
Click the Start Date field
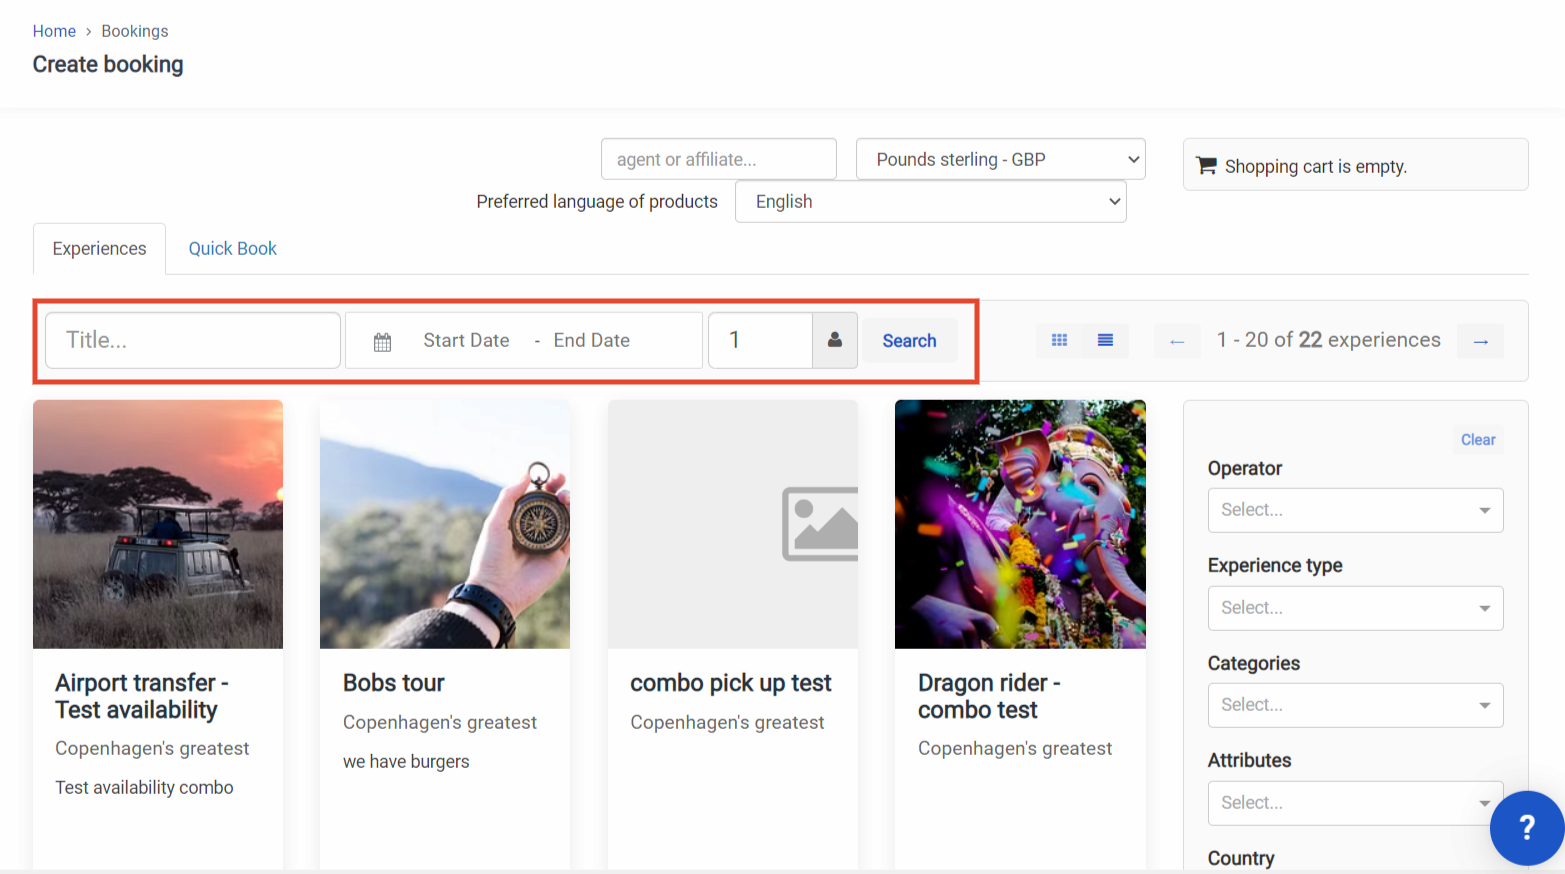coord(466,341)
